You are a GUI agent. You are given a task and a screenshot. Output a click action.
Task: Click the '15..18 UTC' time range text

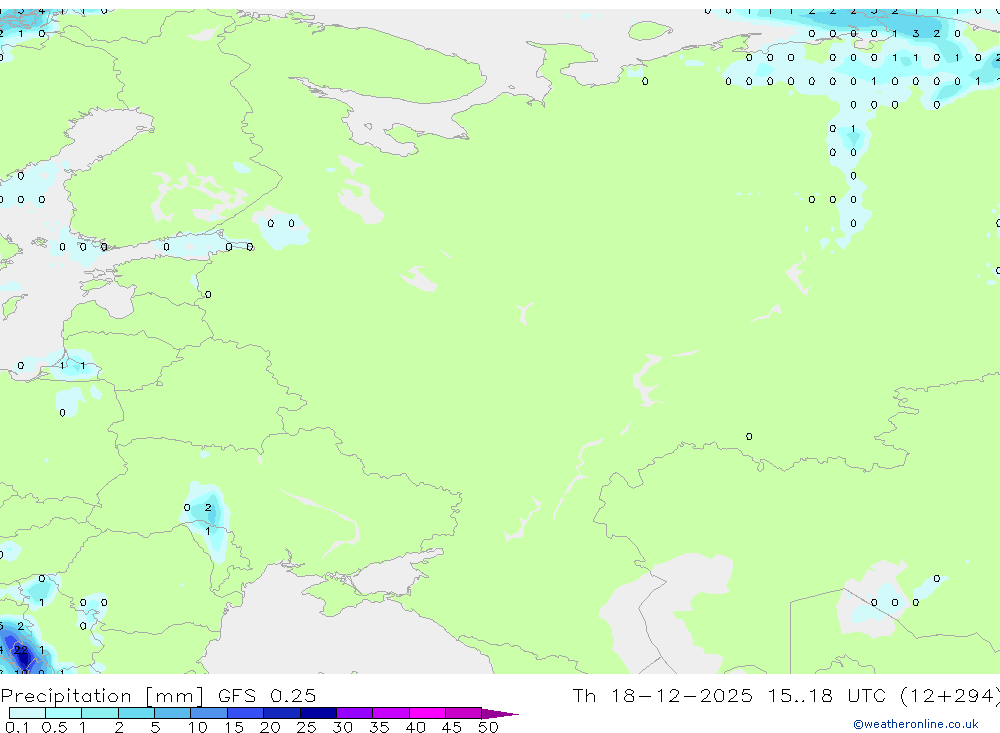(x=830, y=695)
